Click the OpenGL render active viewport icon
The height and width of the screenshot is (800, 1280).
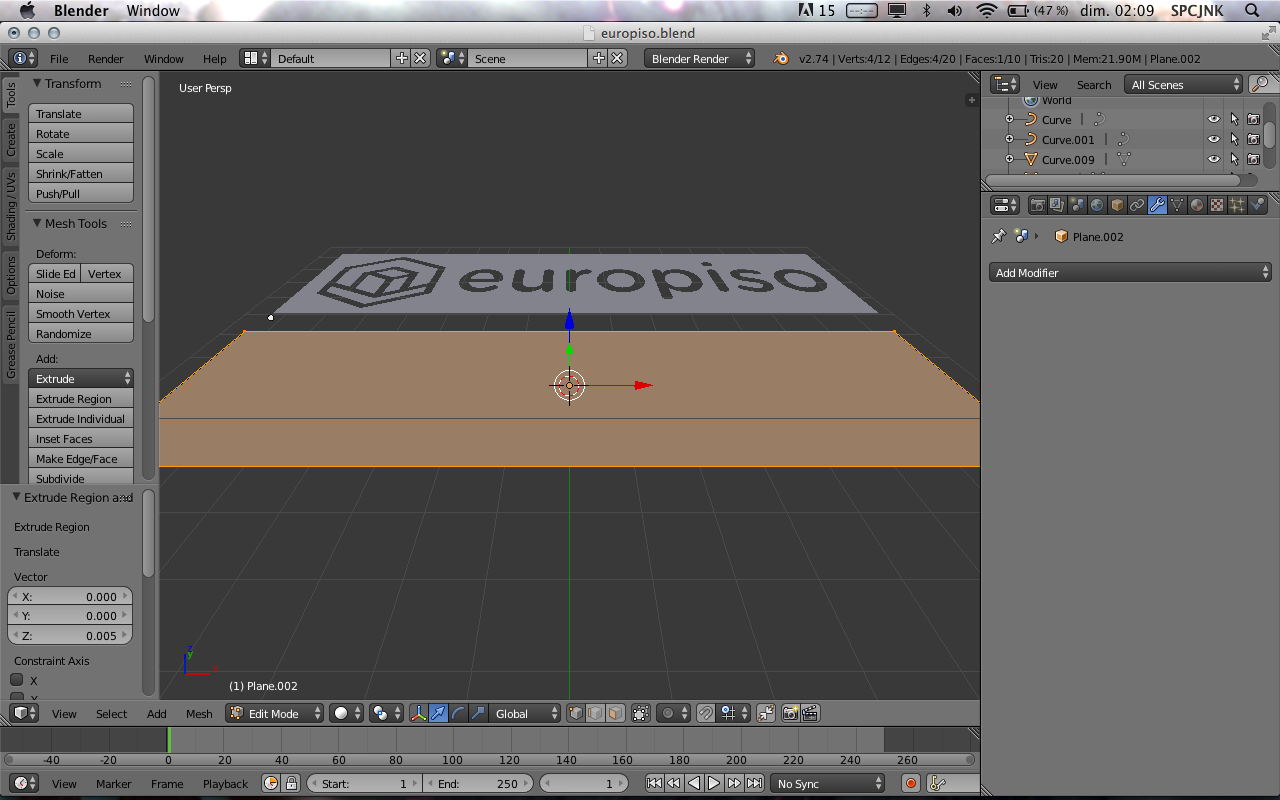(x=790, y=713)
